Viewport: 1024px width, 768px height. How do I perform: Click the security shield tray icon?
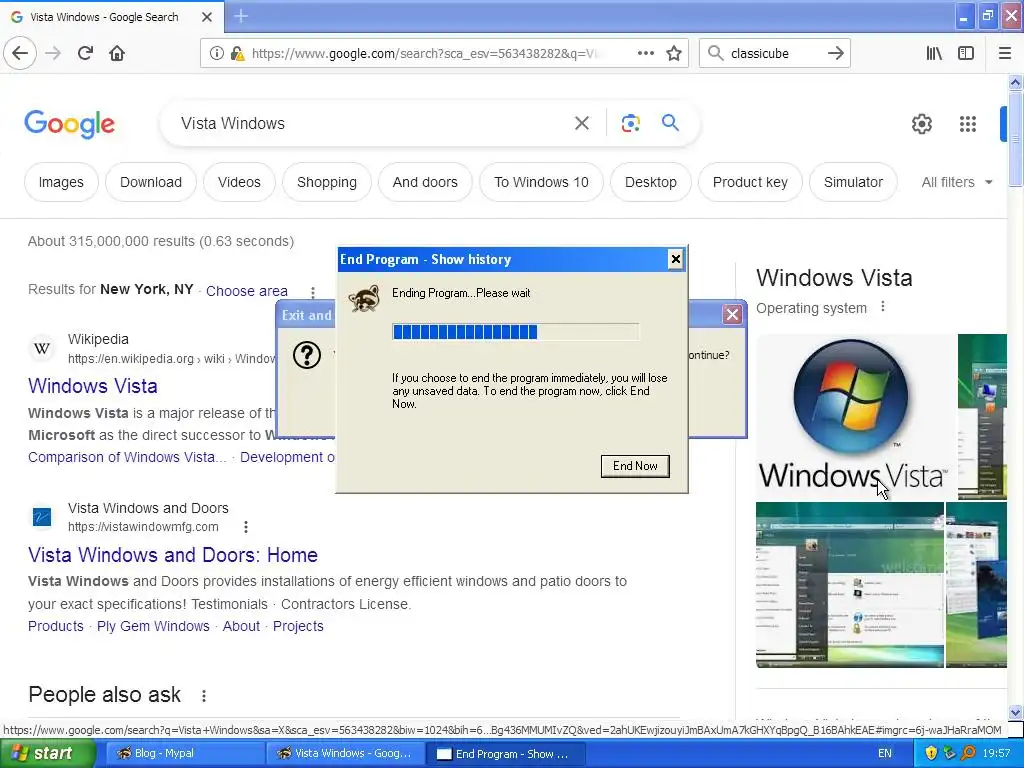pyautogui.click(x=931, y=753)
